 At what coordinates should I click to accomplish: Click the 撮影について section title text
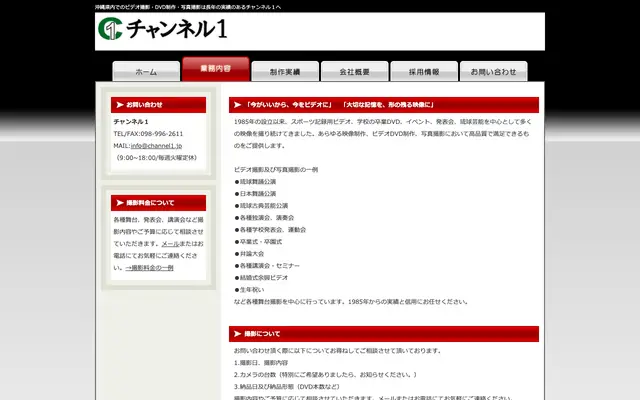click(262, 334)
